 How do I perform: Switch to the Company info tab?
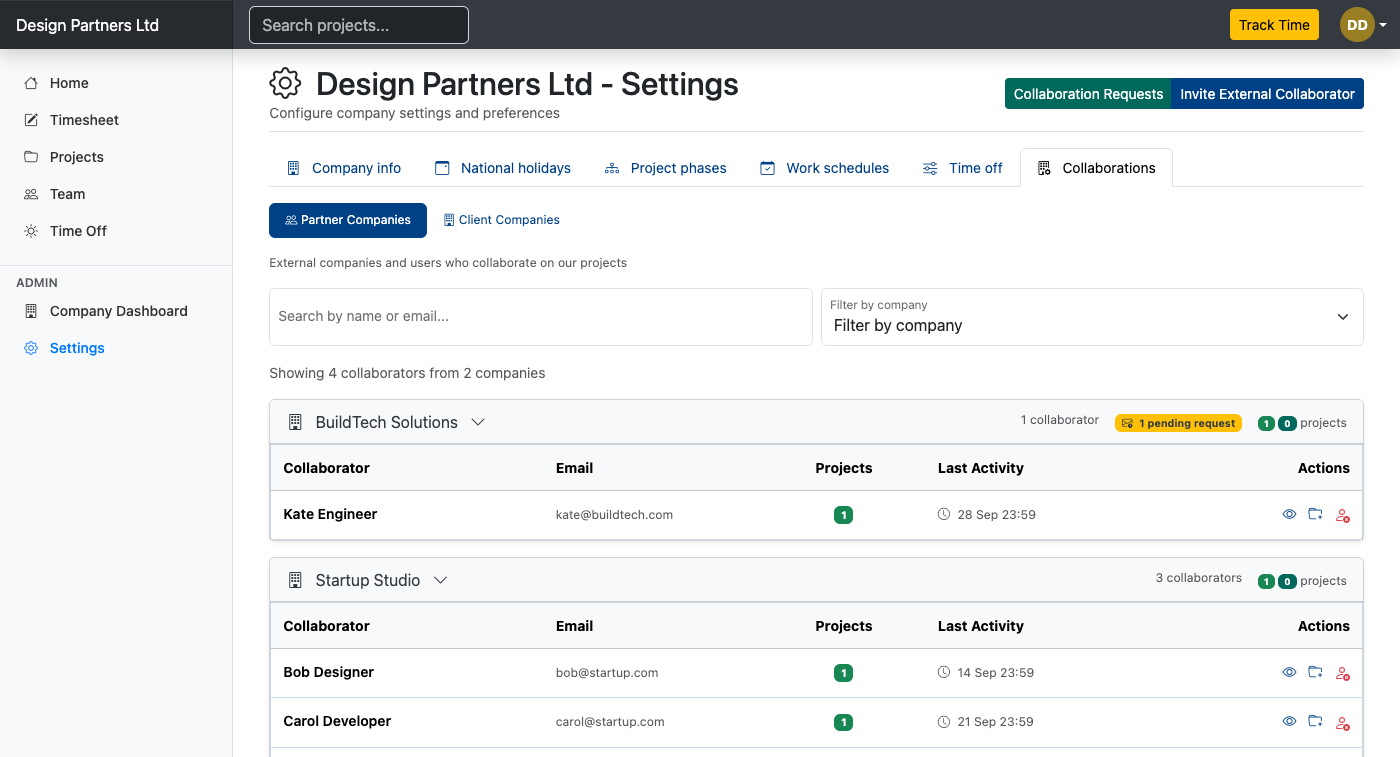coord(344,168)
